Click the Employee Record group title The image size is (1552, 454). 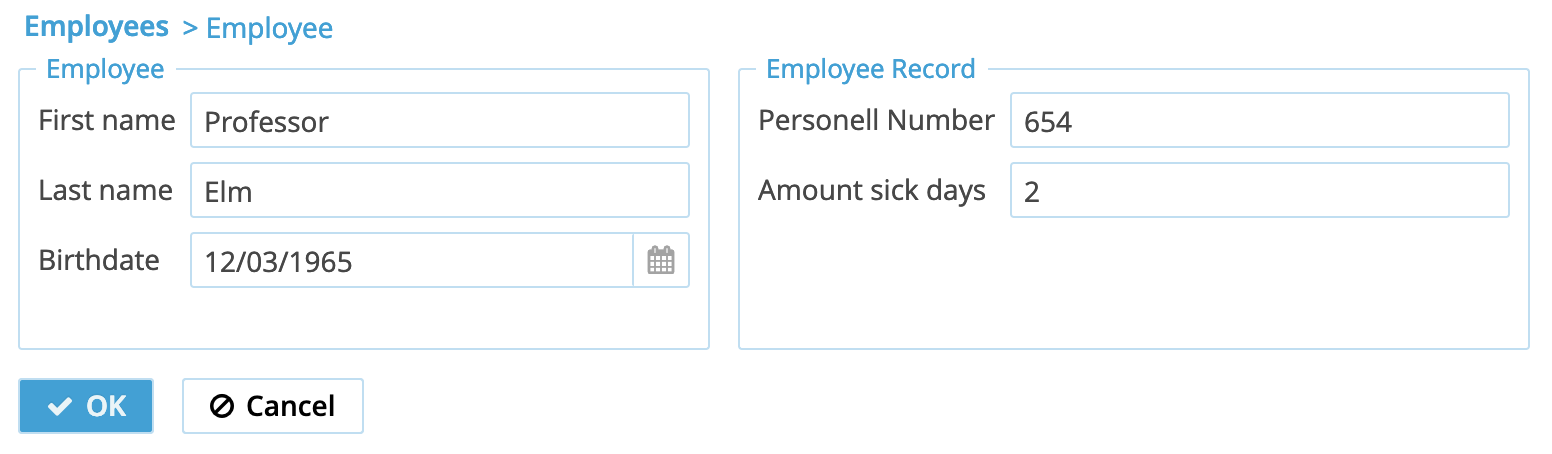point(870,69)
